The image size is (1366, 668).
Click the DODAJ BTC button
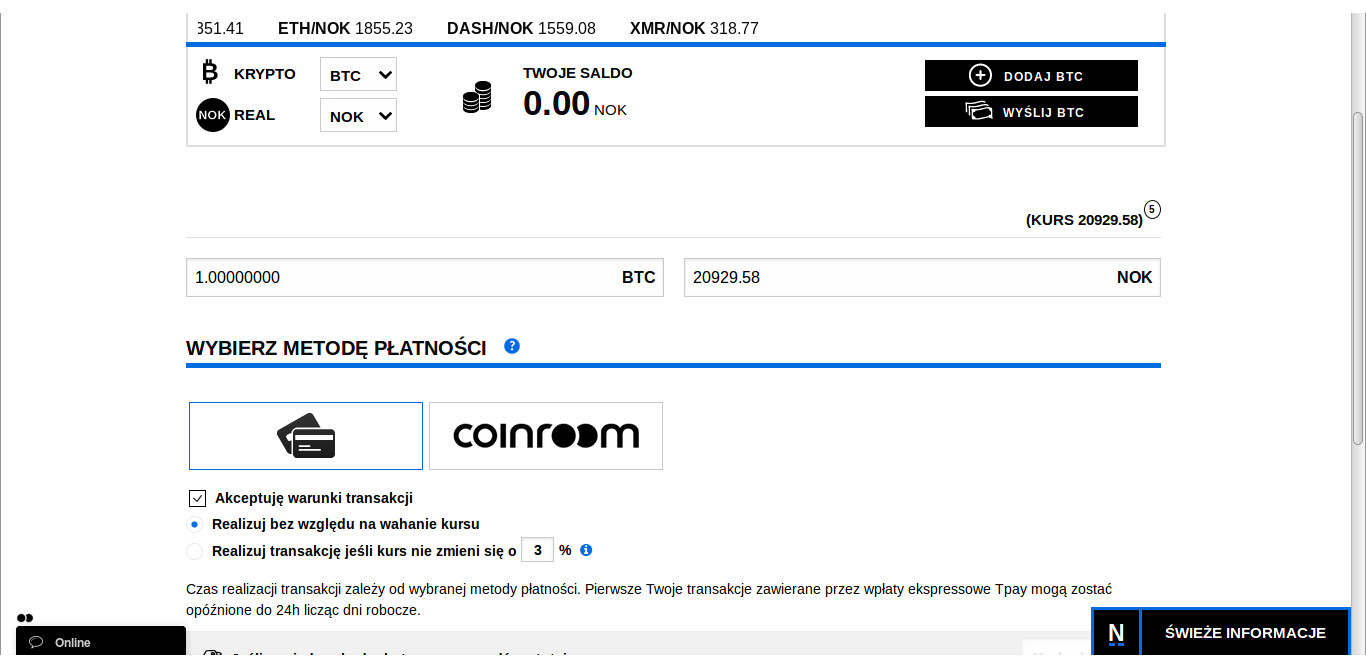tap(1031, 76)
